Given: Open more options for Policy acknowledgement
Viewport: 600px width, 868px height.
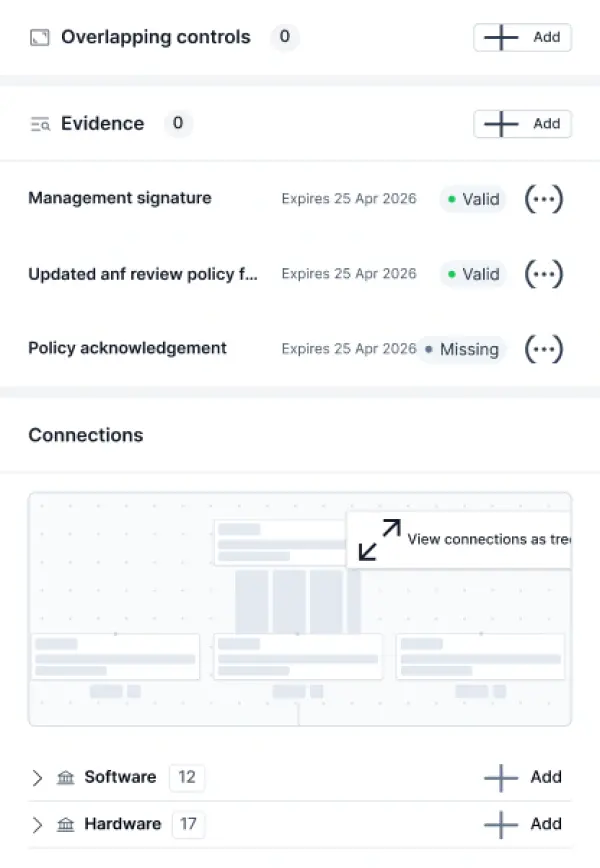Looking at the screenshot, I should [x=544, y=349].
